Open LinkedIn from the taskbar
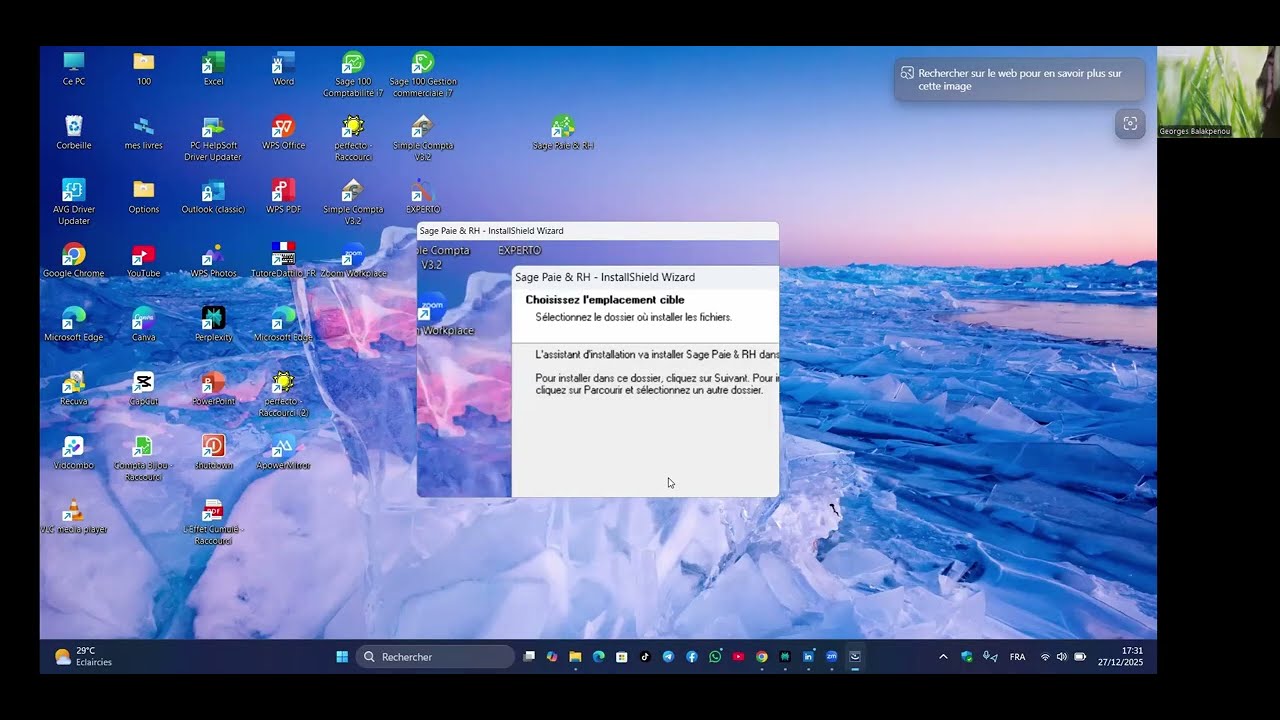 (808, 657)
